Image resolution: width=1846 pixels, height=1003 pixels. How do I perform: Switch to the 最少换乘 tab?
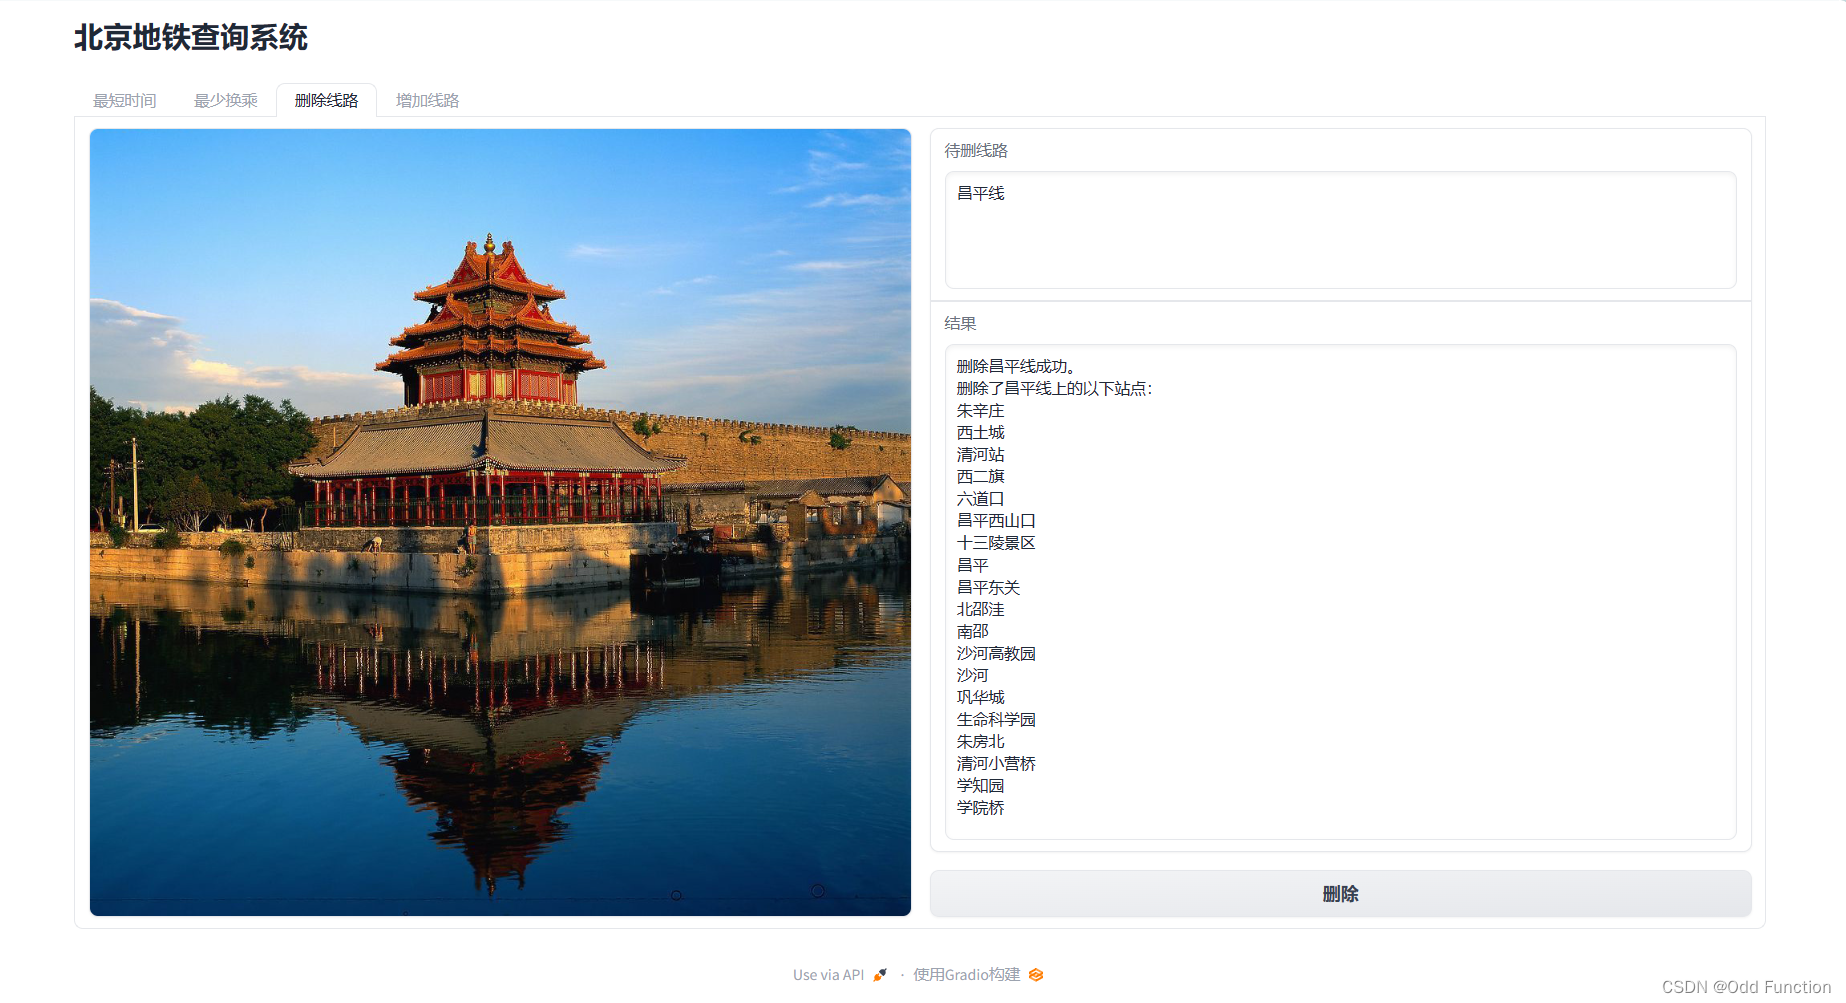(x=226, y=100)
